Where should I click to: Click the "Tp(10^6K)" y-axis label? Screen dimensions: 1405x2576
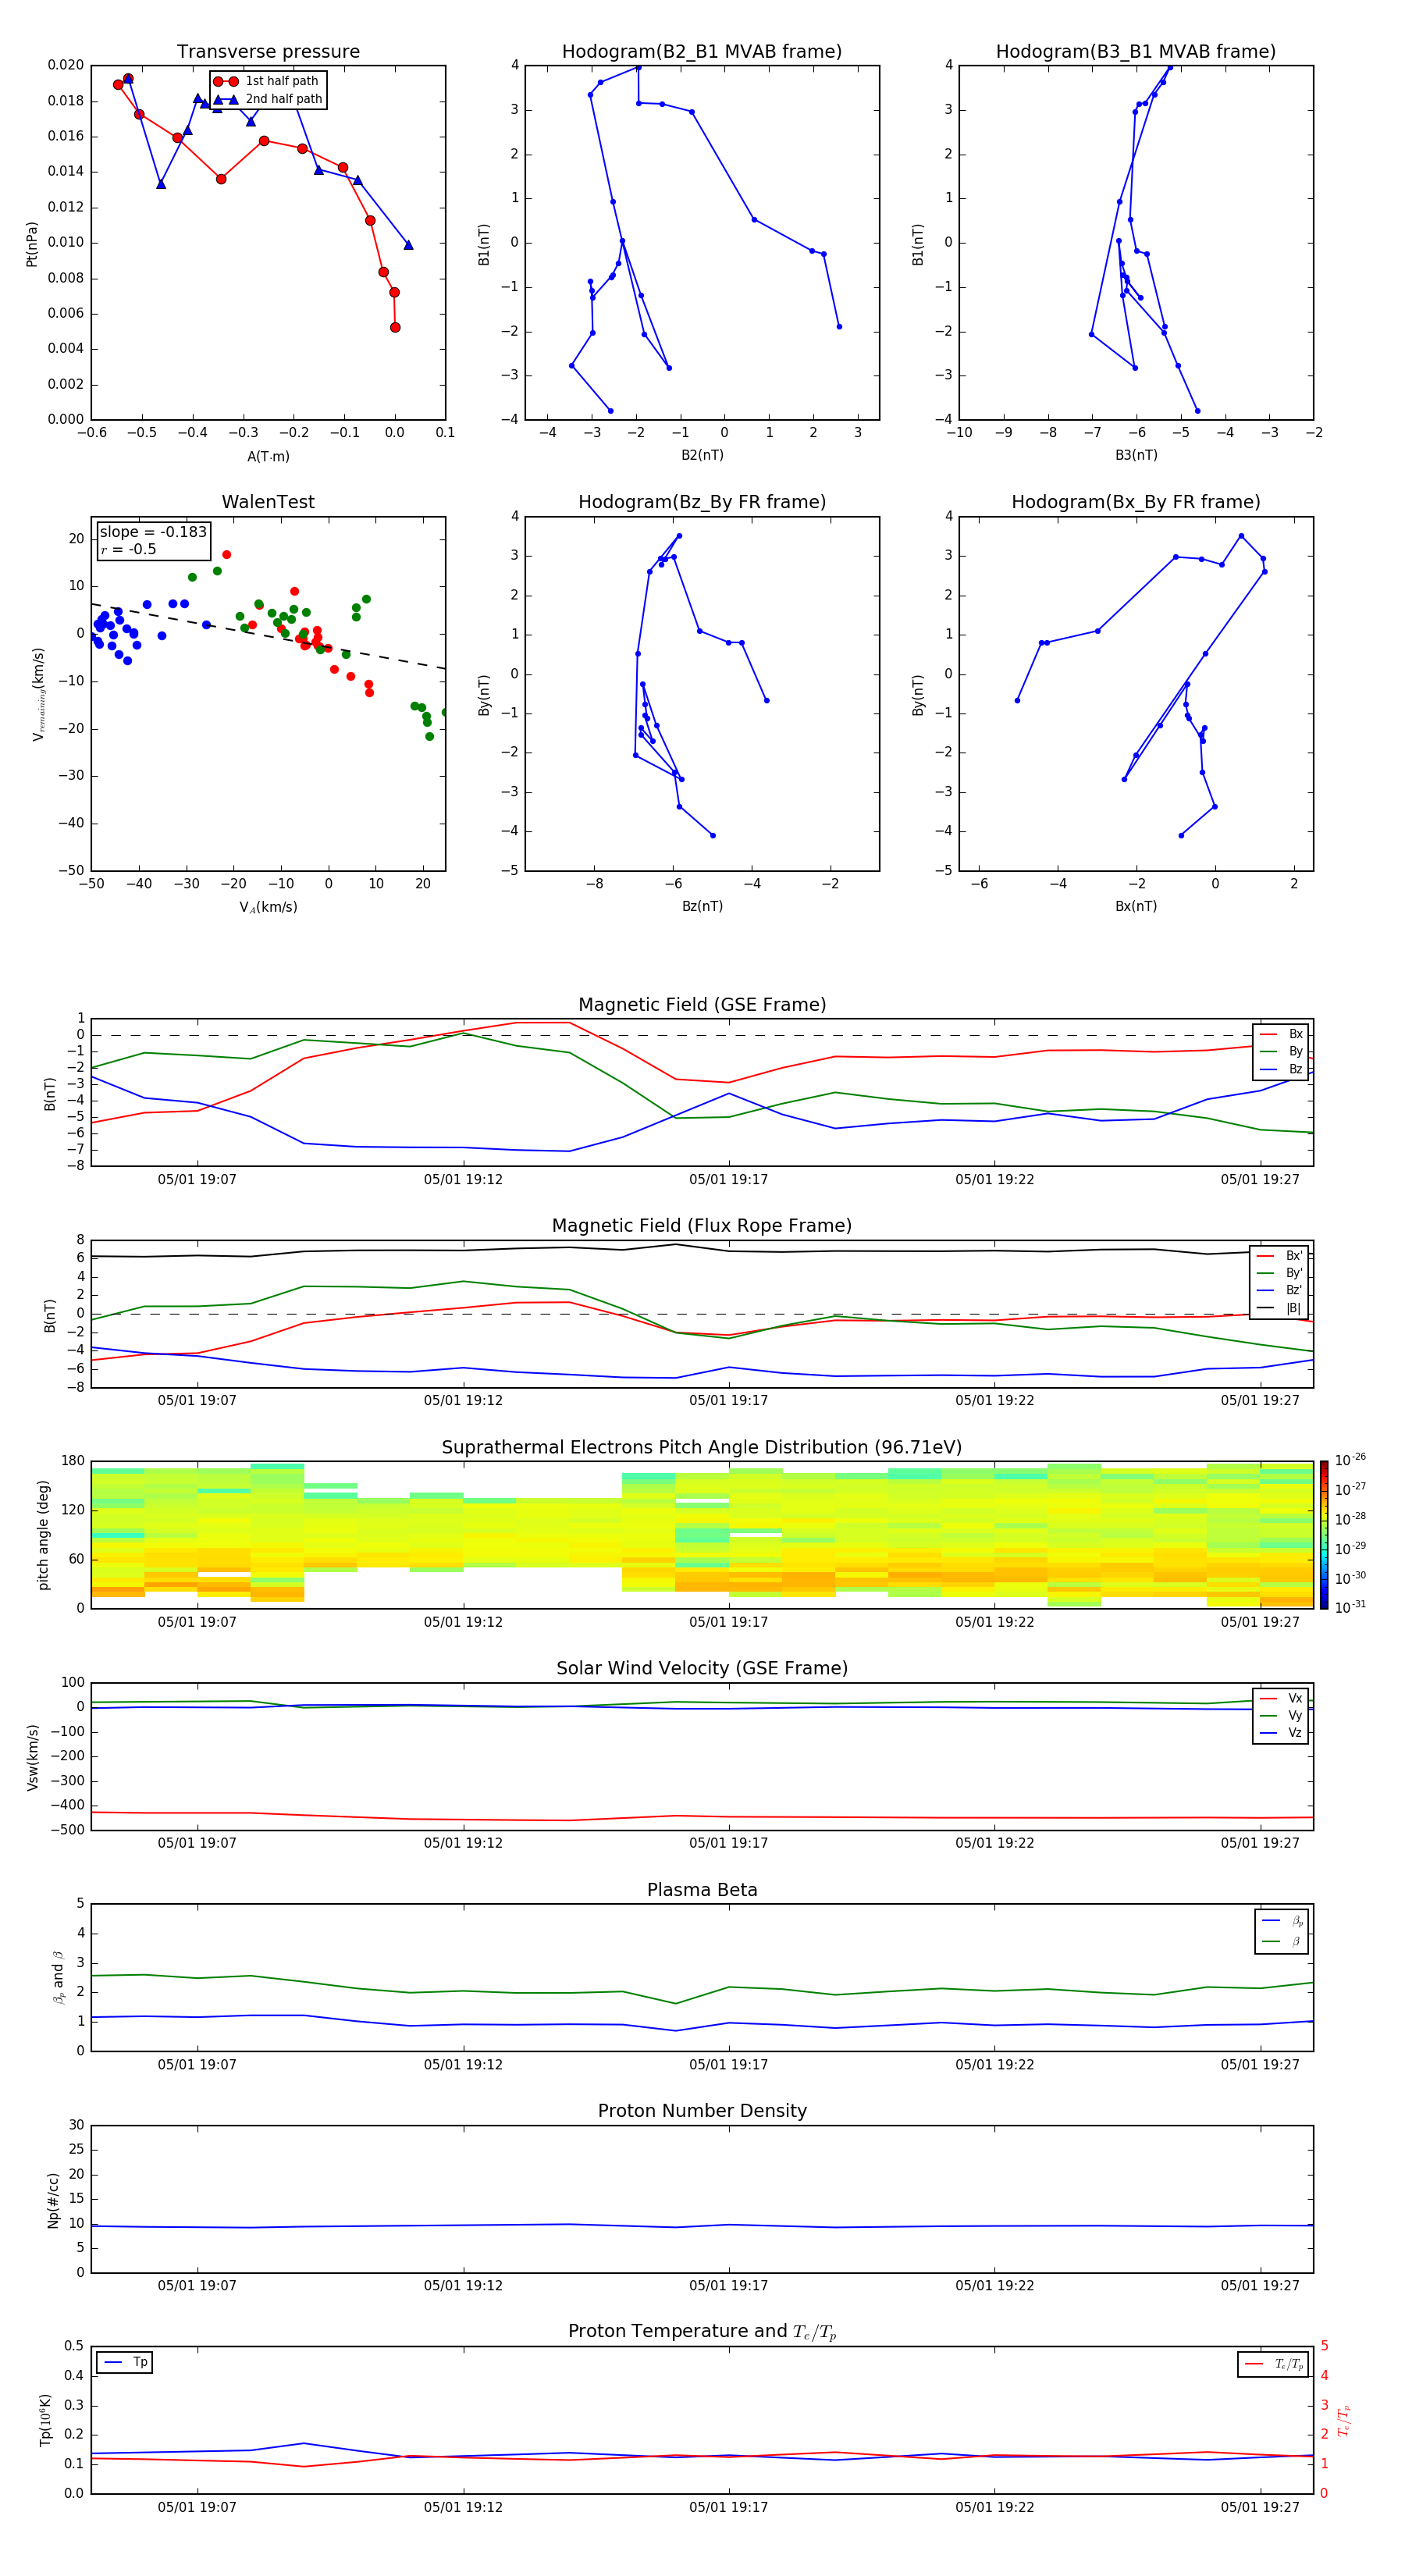45,2420
